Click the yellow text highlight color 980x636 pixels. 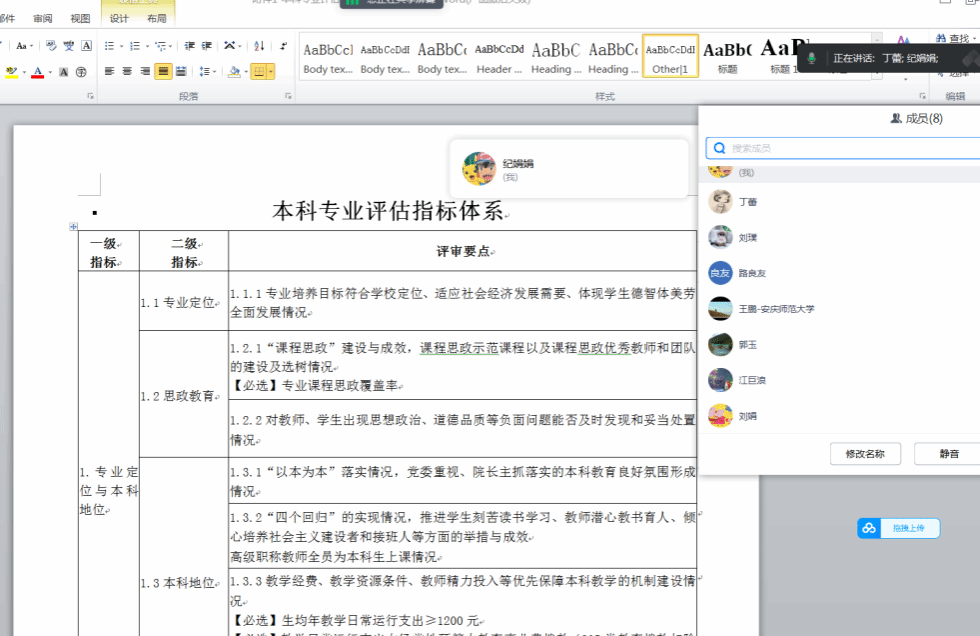(11, 72)
